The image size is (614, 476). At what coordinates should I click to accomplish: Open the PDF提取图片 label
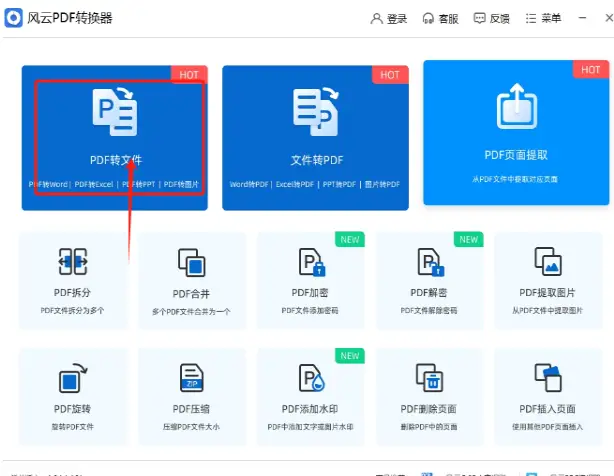(547, 293)
